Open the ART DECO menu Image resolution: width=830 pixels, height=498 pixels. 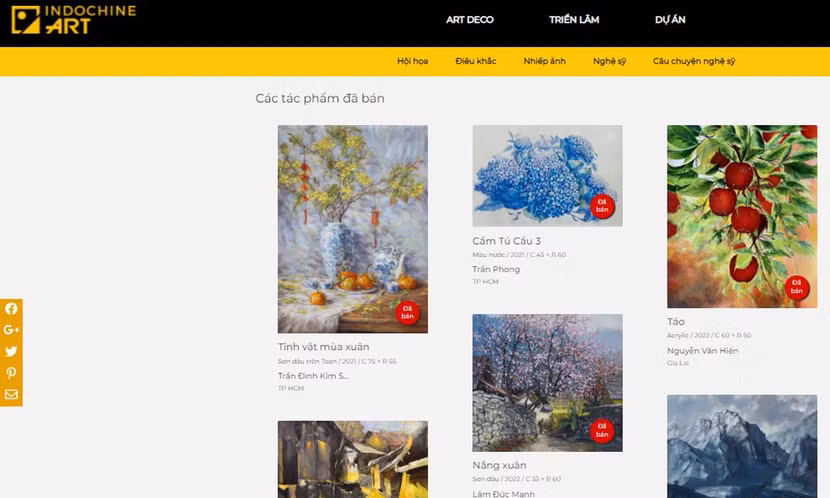470,20
